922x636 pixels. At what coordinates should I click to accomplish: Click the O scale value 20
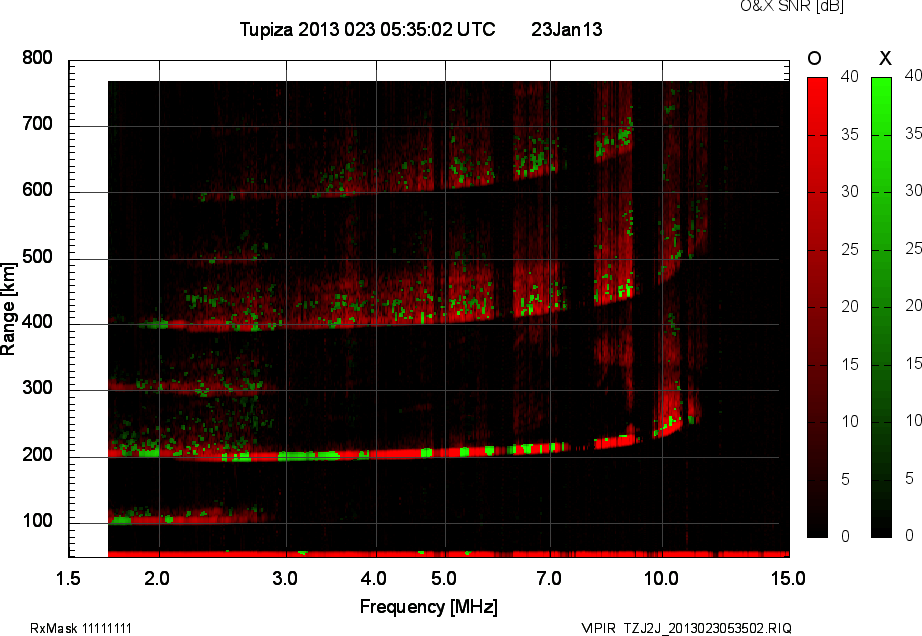point(850,306)
